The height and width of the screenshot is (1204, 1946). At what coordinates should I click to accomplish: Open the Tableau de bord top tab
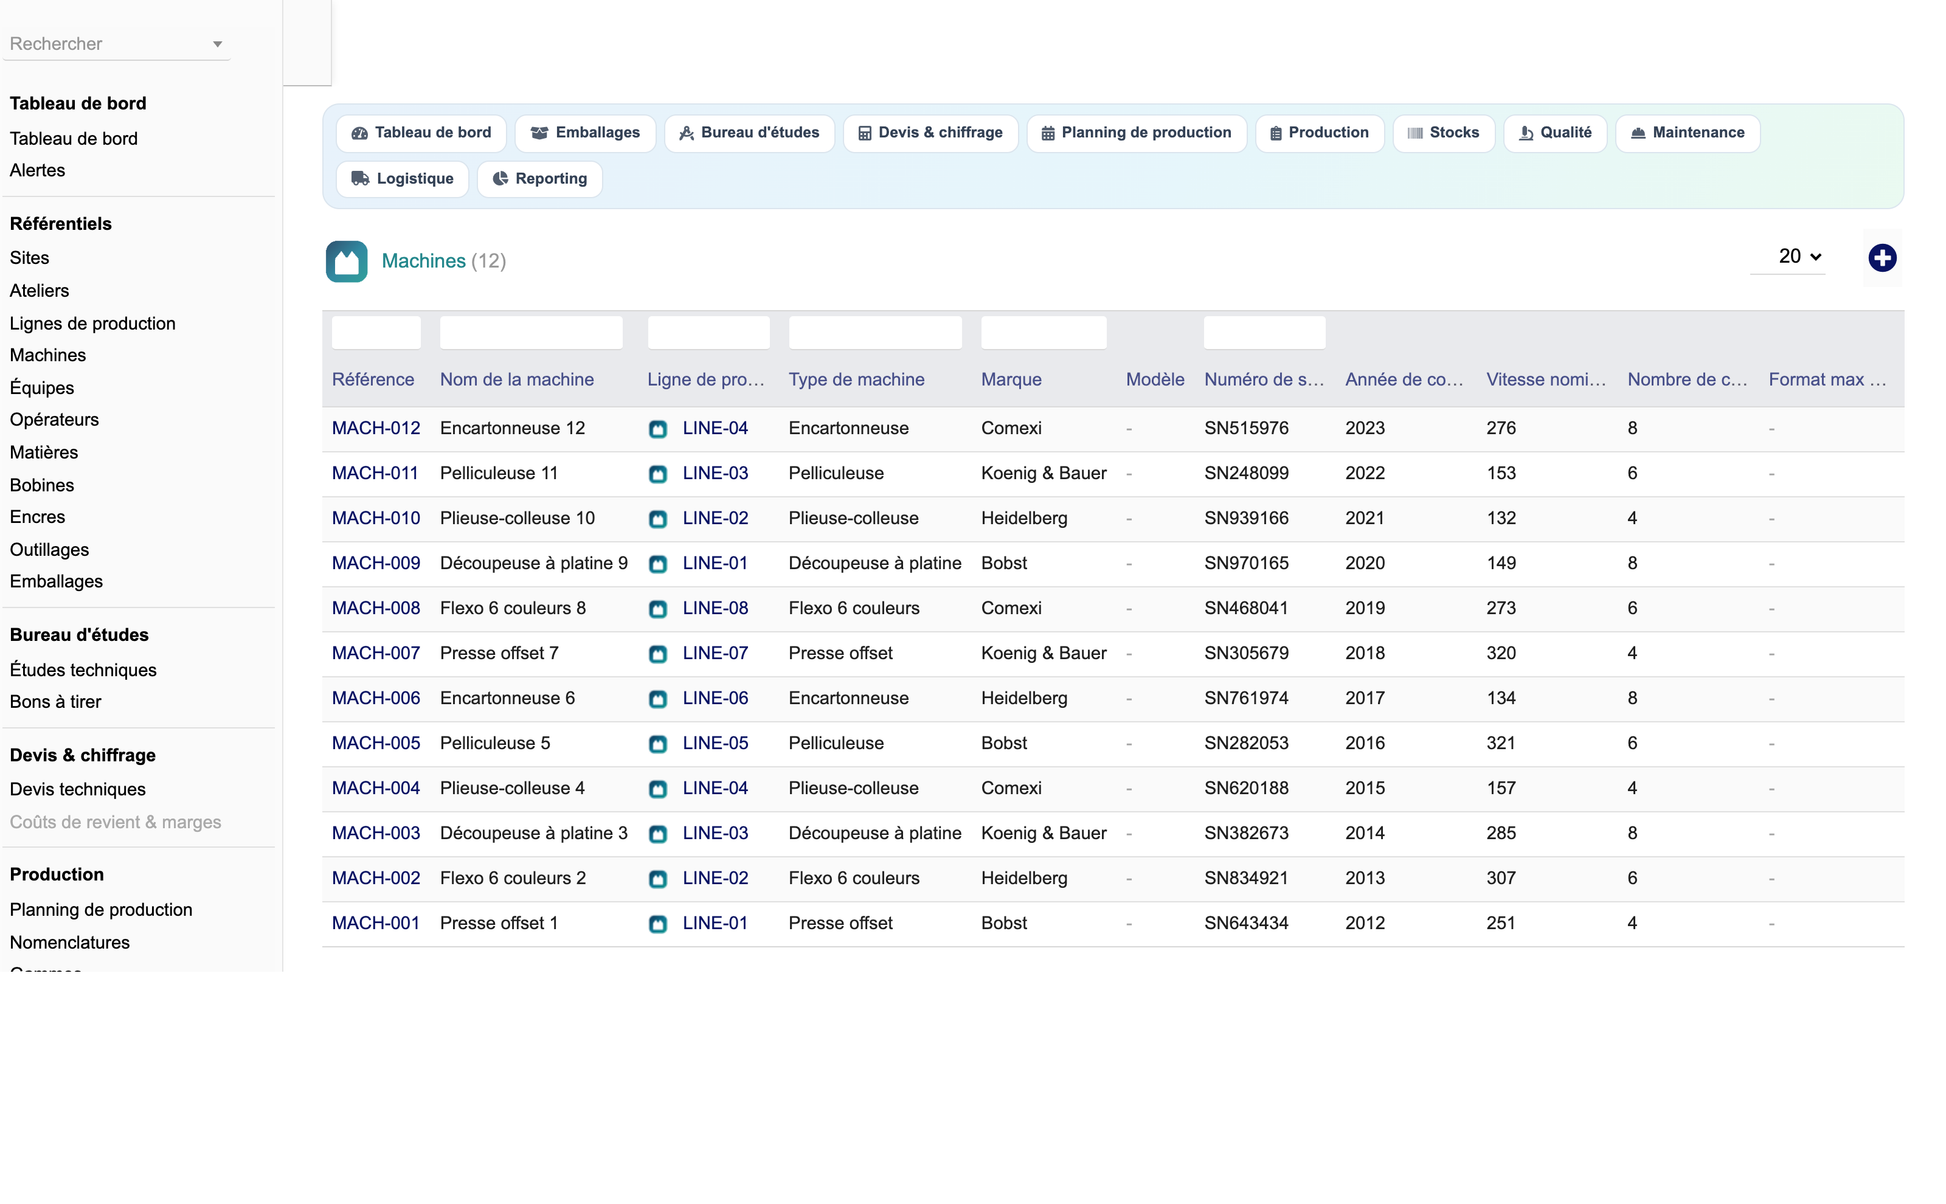(421, 133)
